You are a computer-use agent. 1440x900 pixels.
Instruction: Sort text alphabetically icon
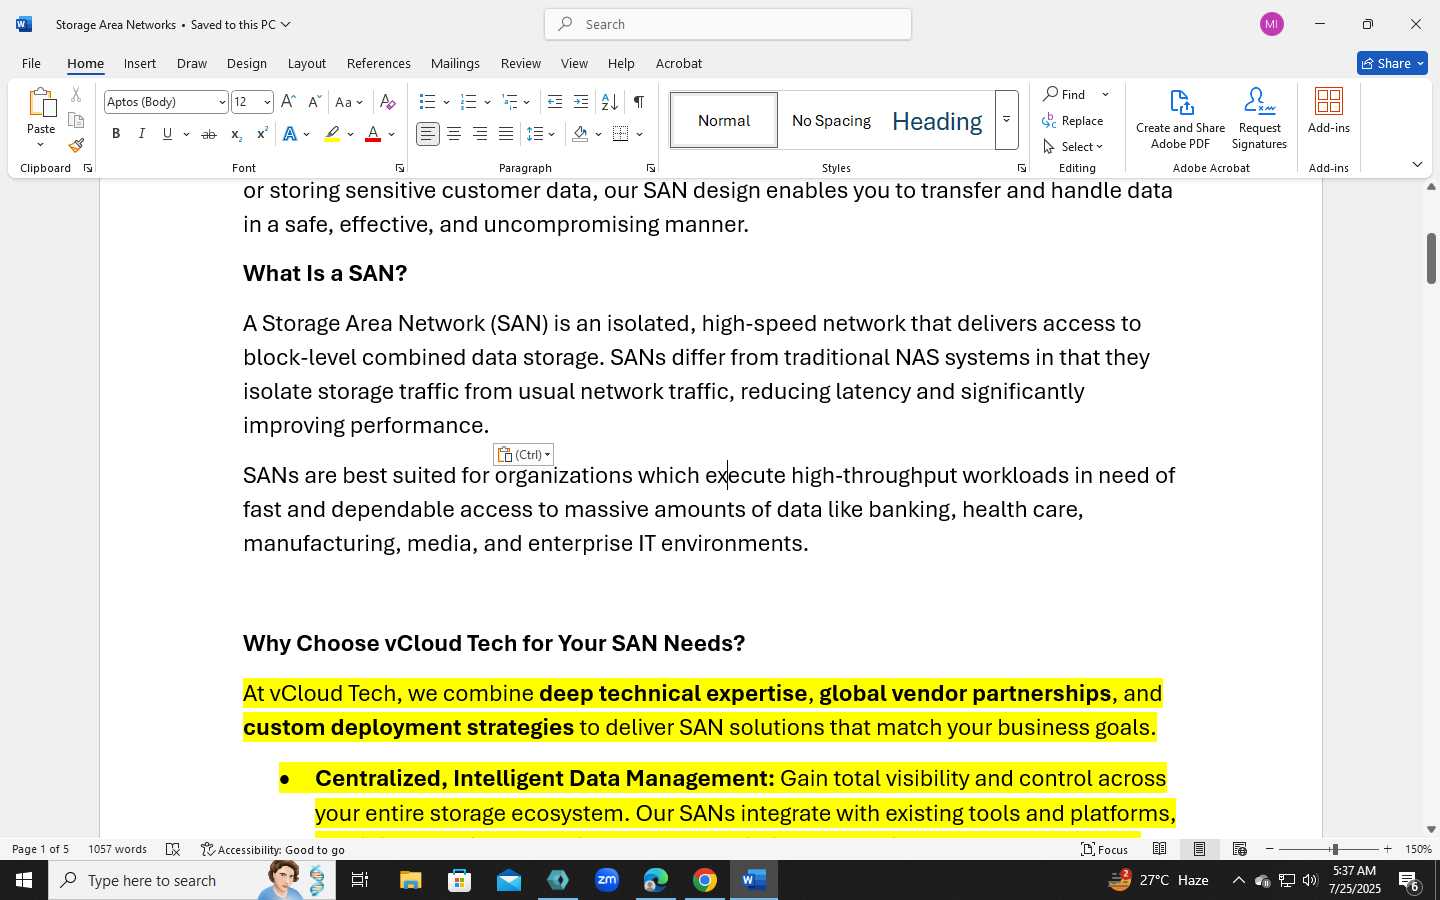[609, 102]
